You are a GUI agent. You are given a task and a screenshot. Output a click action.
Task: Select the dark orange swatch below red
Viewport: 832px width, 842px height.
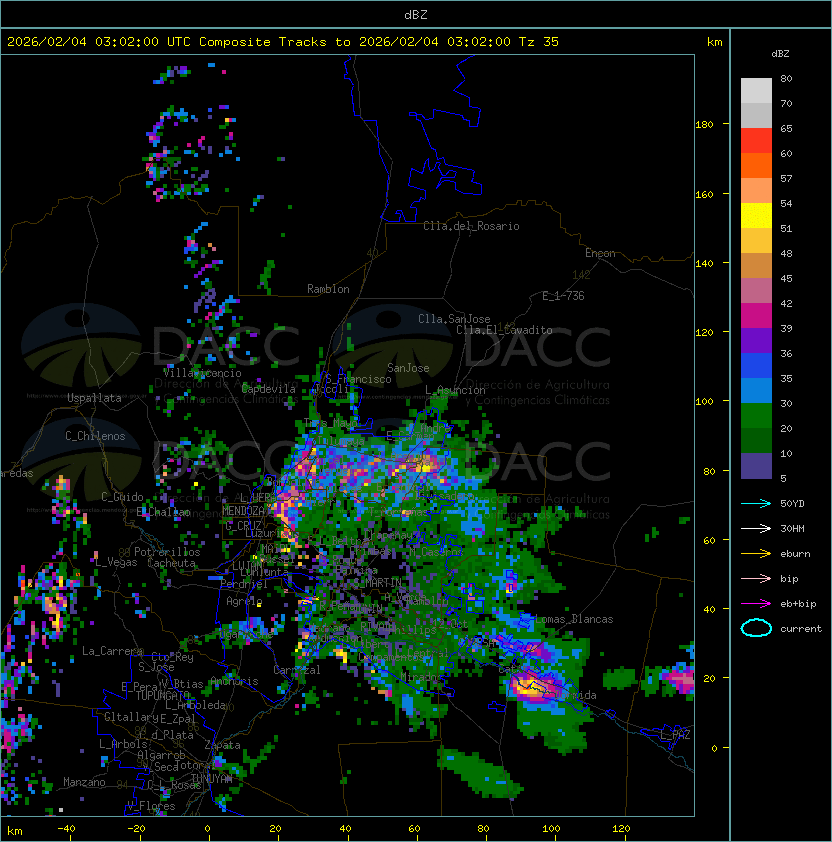click(756, 165)
